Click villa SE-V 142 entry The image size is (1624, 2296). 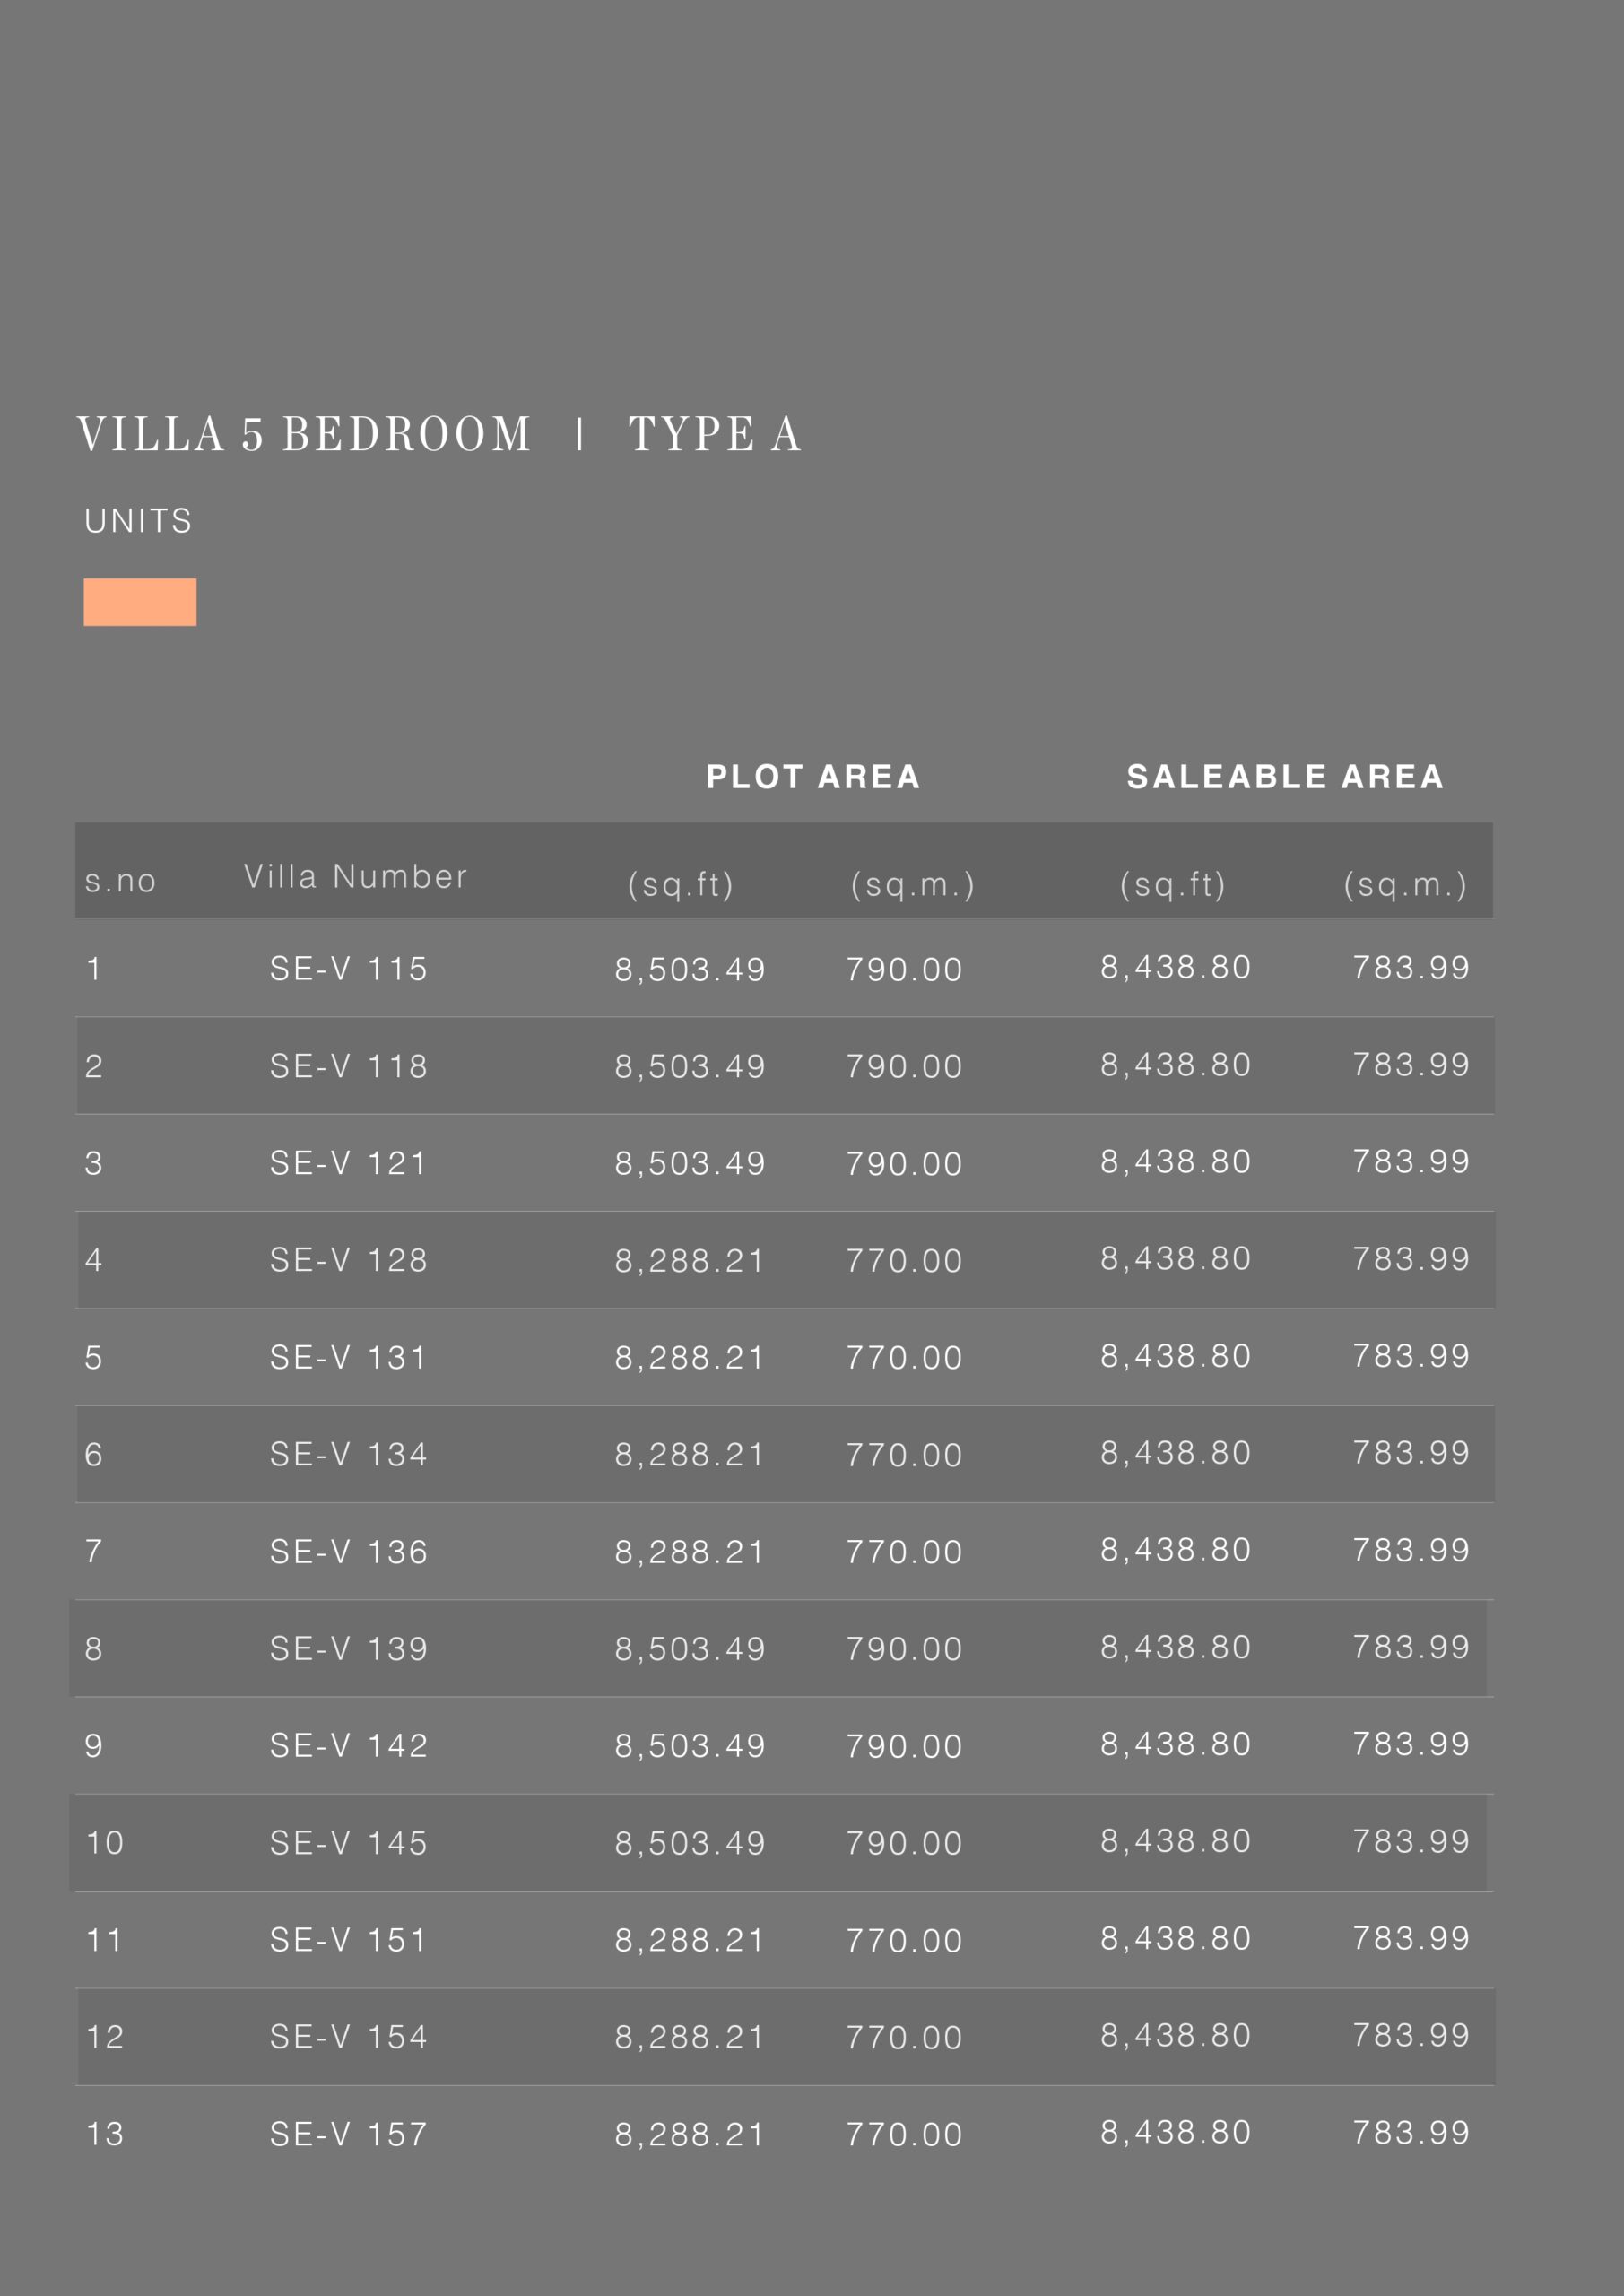[348, 1745]
